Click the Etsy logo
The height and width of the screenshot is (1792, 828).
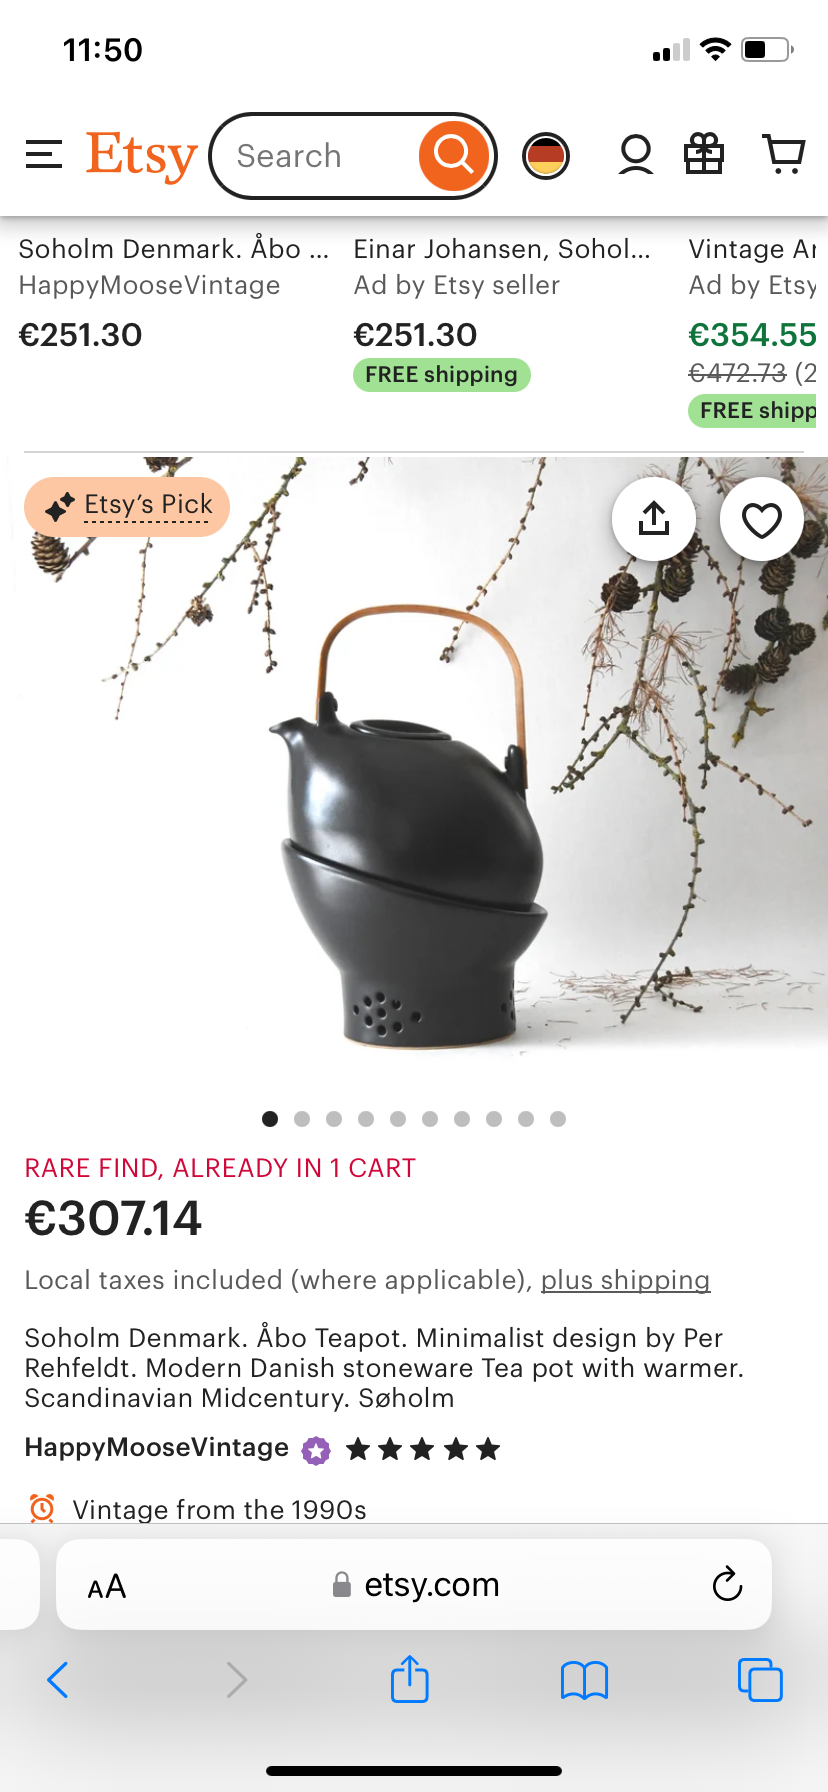[x=141, y=156]
